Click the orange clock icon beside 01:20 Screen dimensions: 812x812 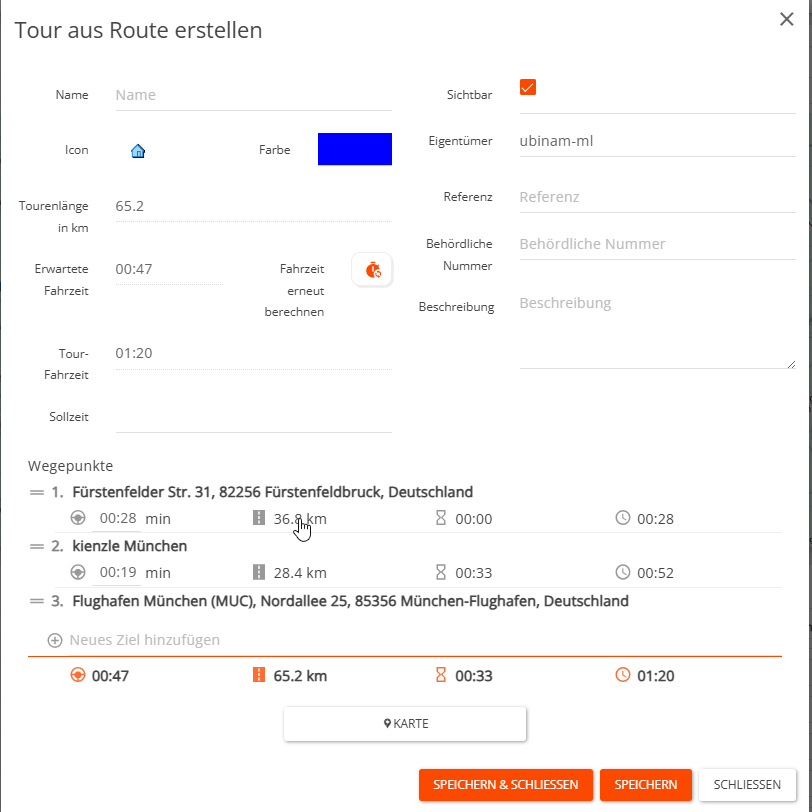(x=623, y=676)
